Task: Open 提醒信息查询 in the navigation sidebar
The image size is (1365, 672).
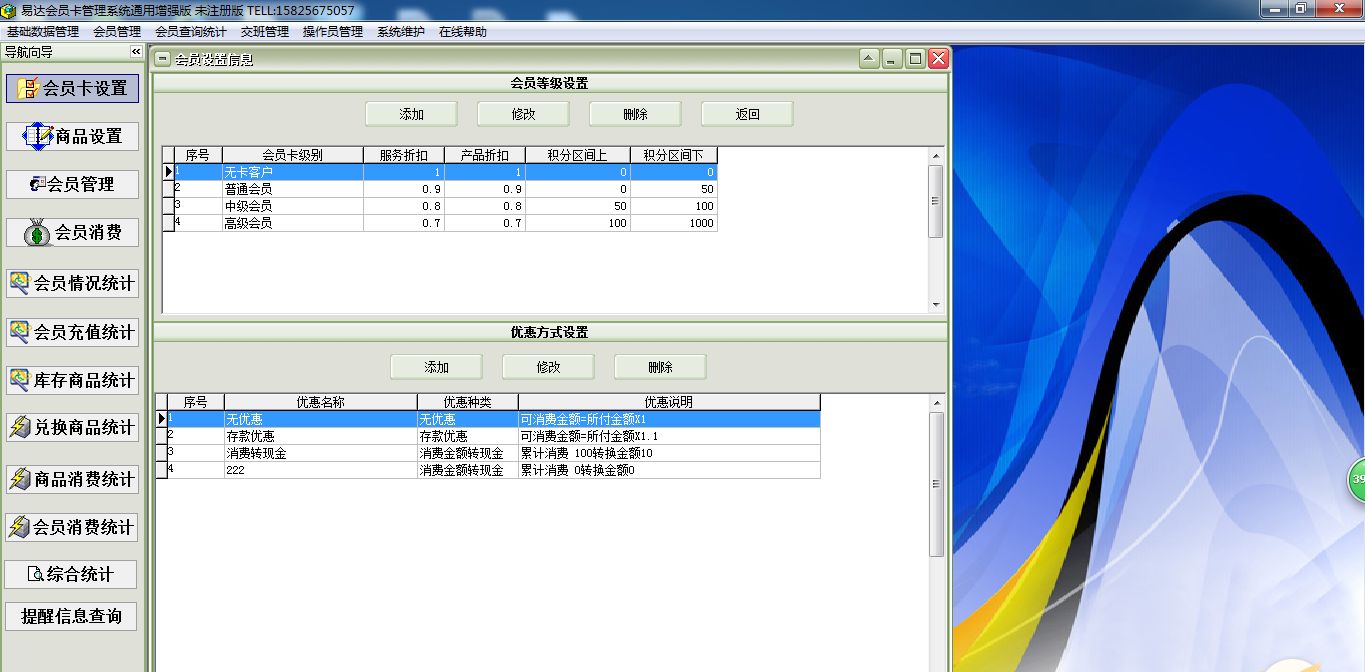Action: (x=72, y=616)
